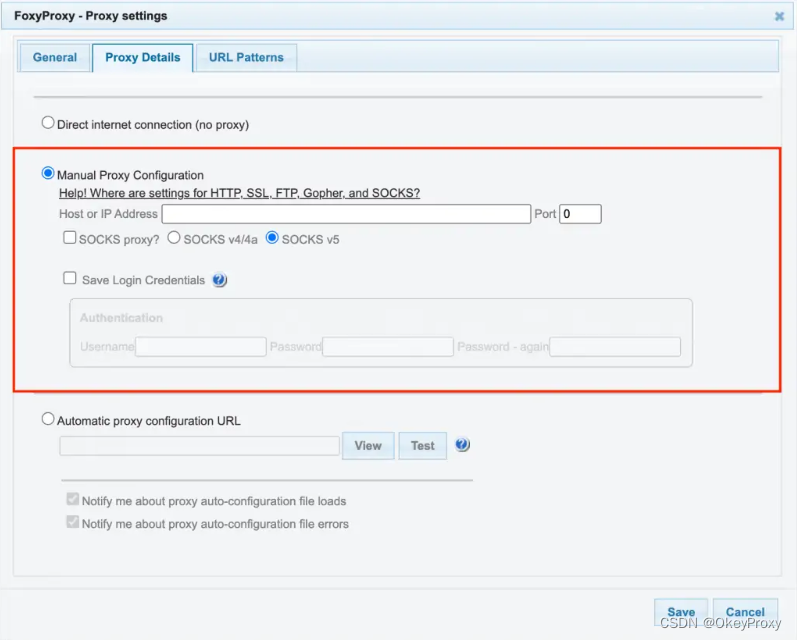Open help icon beside the Test button
Viewport: 797px width, 640px height.
[462, 445]
